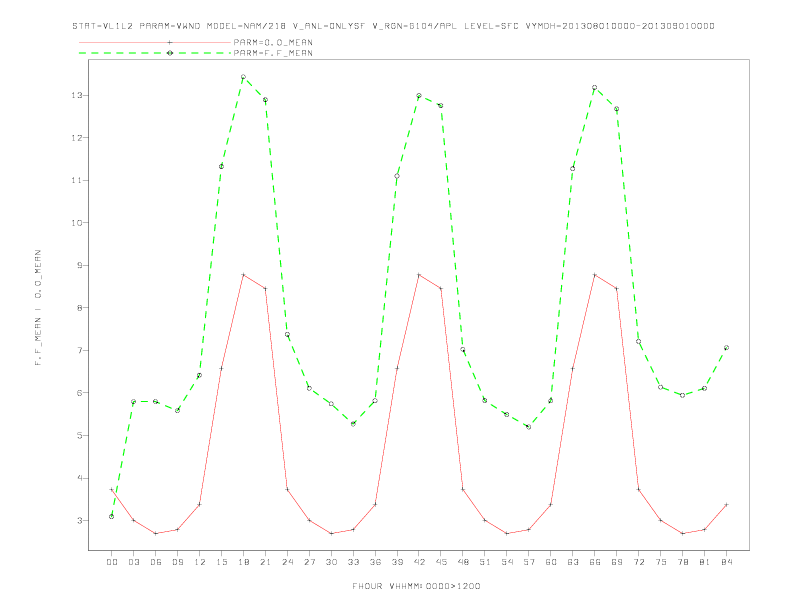The image size is (792, 612).
Task: Click the x-axis tick label 12
Action: coord(200,562)
